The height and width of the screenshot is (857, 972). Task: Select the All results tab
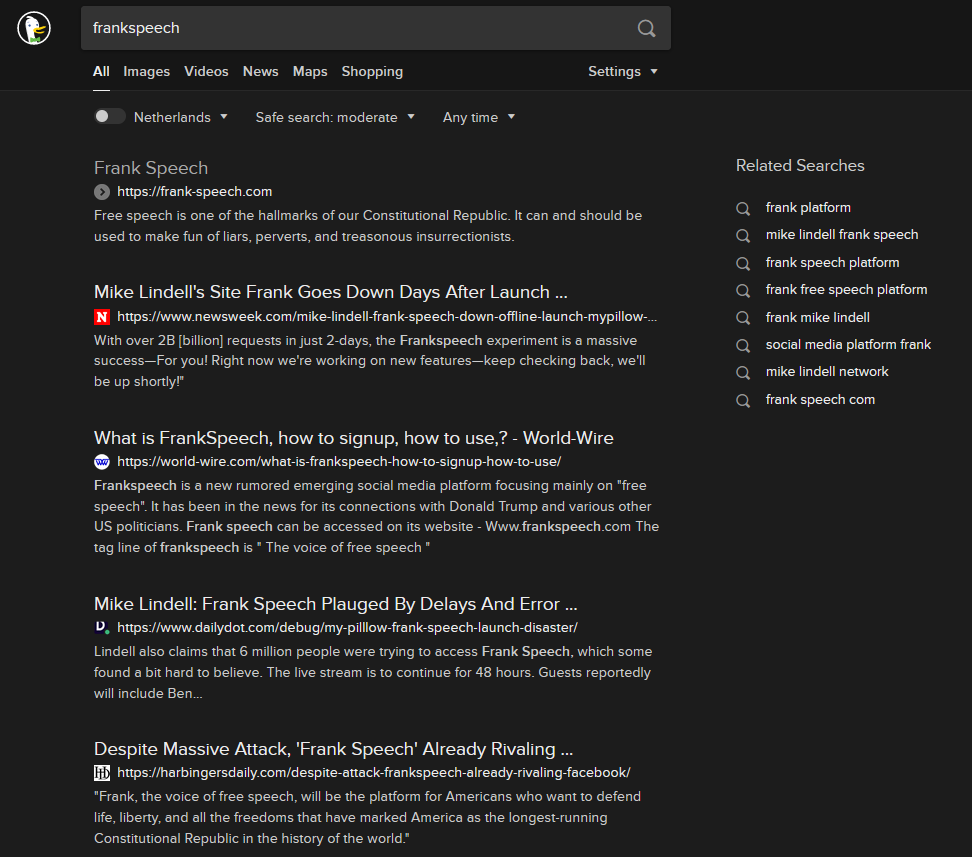coord(101,71)
